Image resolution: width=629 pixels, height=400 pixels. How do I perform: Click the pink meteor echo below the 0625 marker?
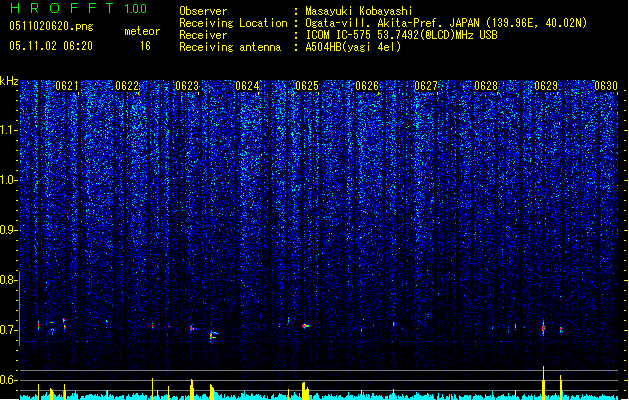click(x=305, y=326)
